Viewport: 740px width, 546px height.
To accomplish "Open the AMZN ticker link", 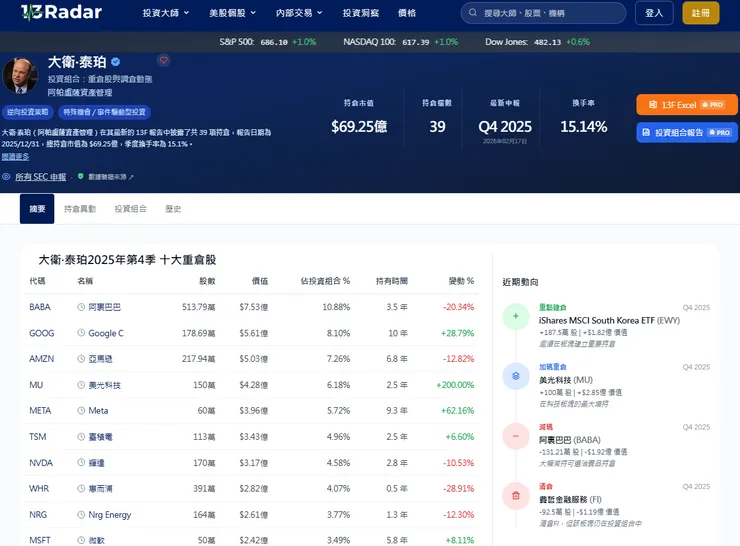I will click(x=42, y=359).
